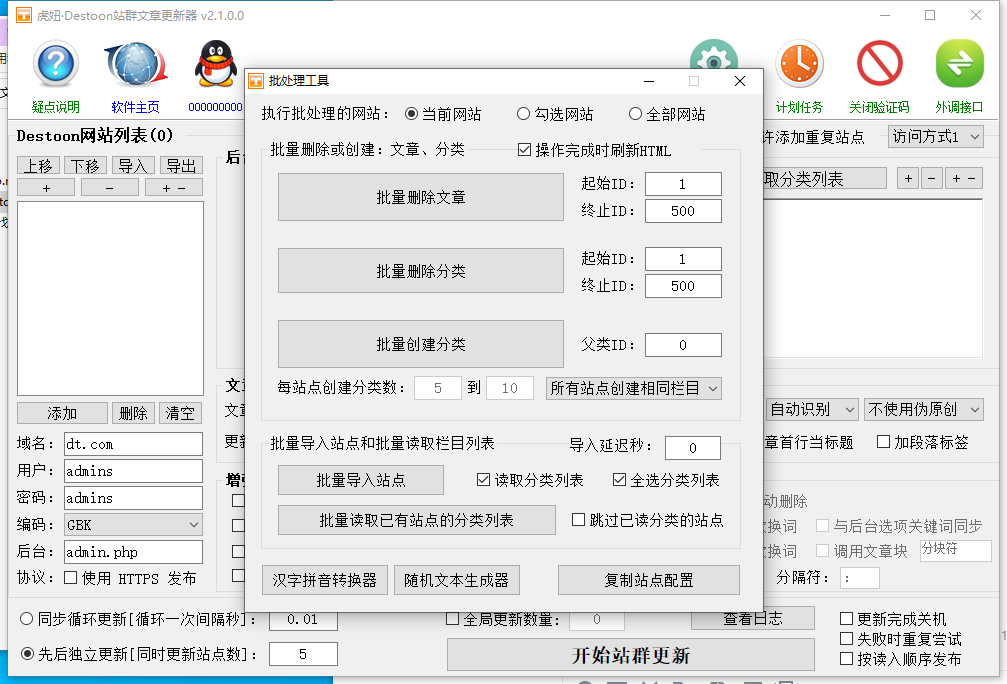
Task: Enable 跳过已读分类的站点 checkbox
Action: 578,520
